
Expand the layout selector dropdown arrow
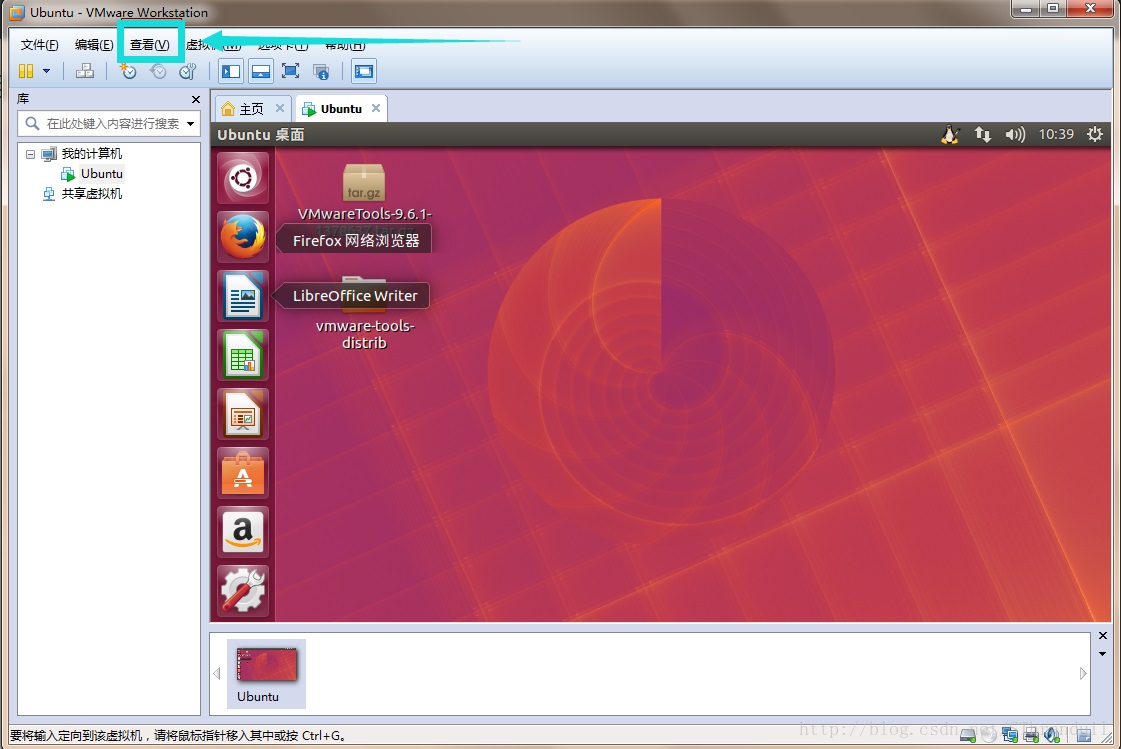coord(44,71)
